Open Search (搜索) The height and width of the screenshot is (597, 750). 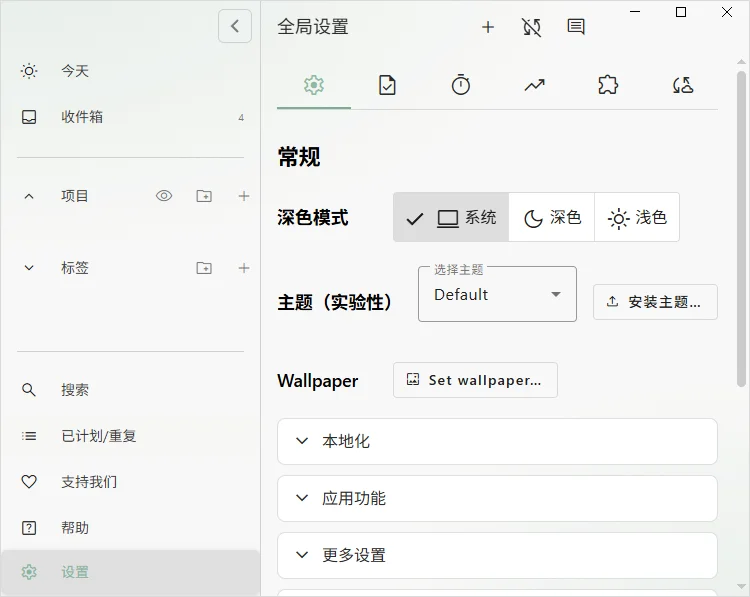click(x=130, y=390)
